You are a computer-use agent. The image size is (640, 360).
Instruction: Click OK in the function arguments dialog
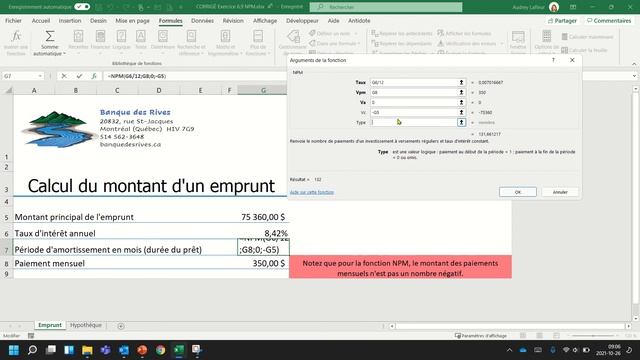[x=518, y=192]
